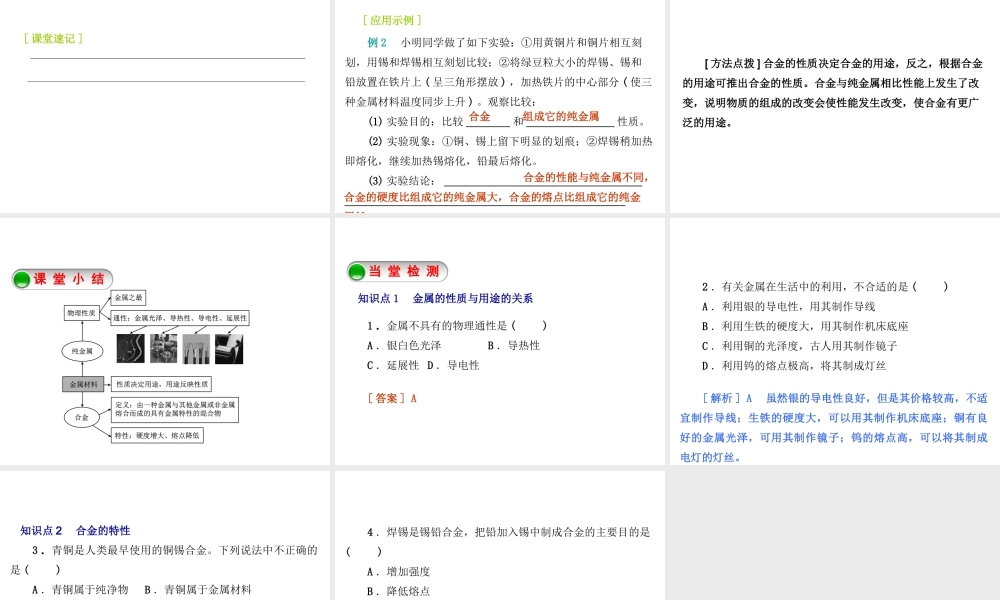The height and width of the screenshot is (600, 1000).
Task: Select option B. 青铜属于金属材料
Action: [x=198, y=590]
